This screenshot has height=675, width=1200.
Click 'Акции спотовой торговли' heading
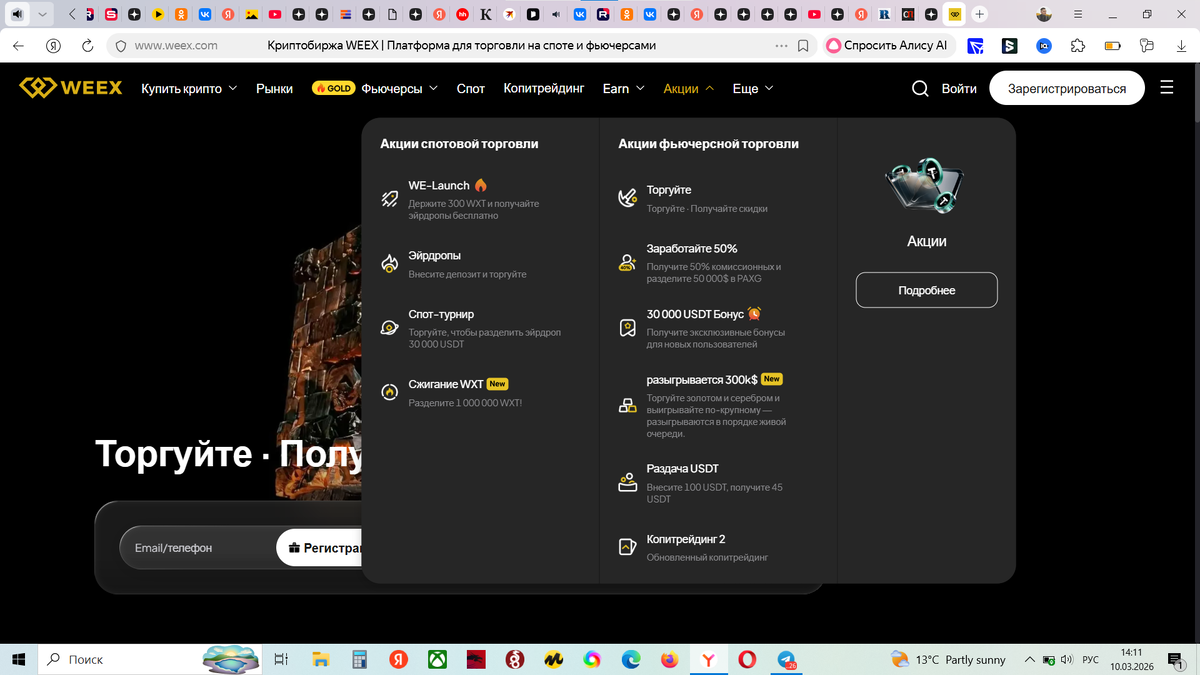coord(459,144)
